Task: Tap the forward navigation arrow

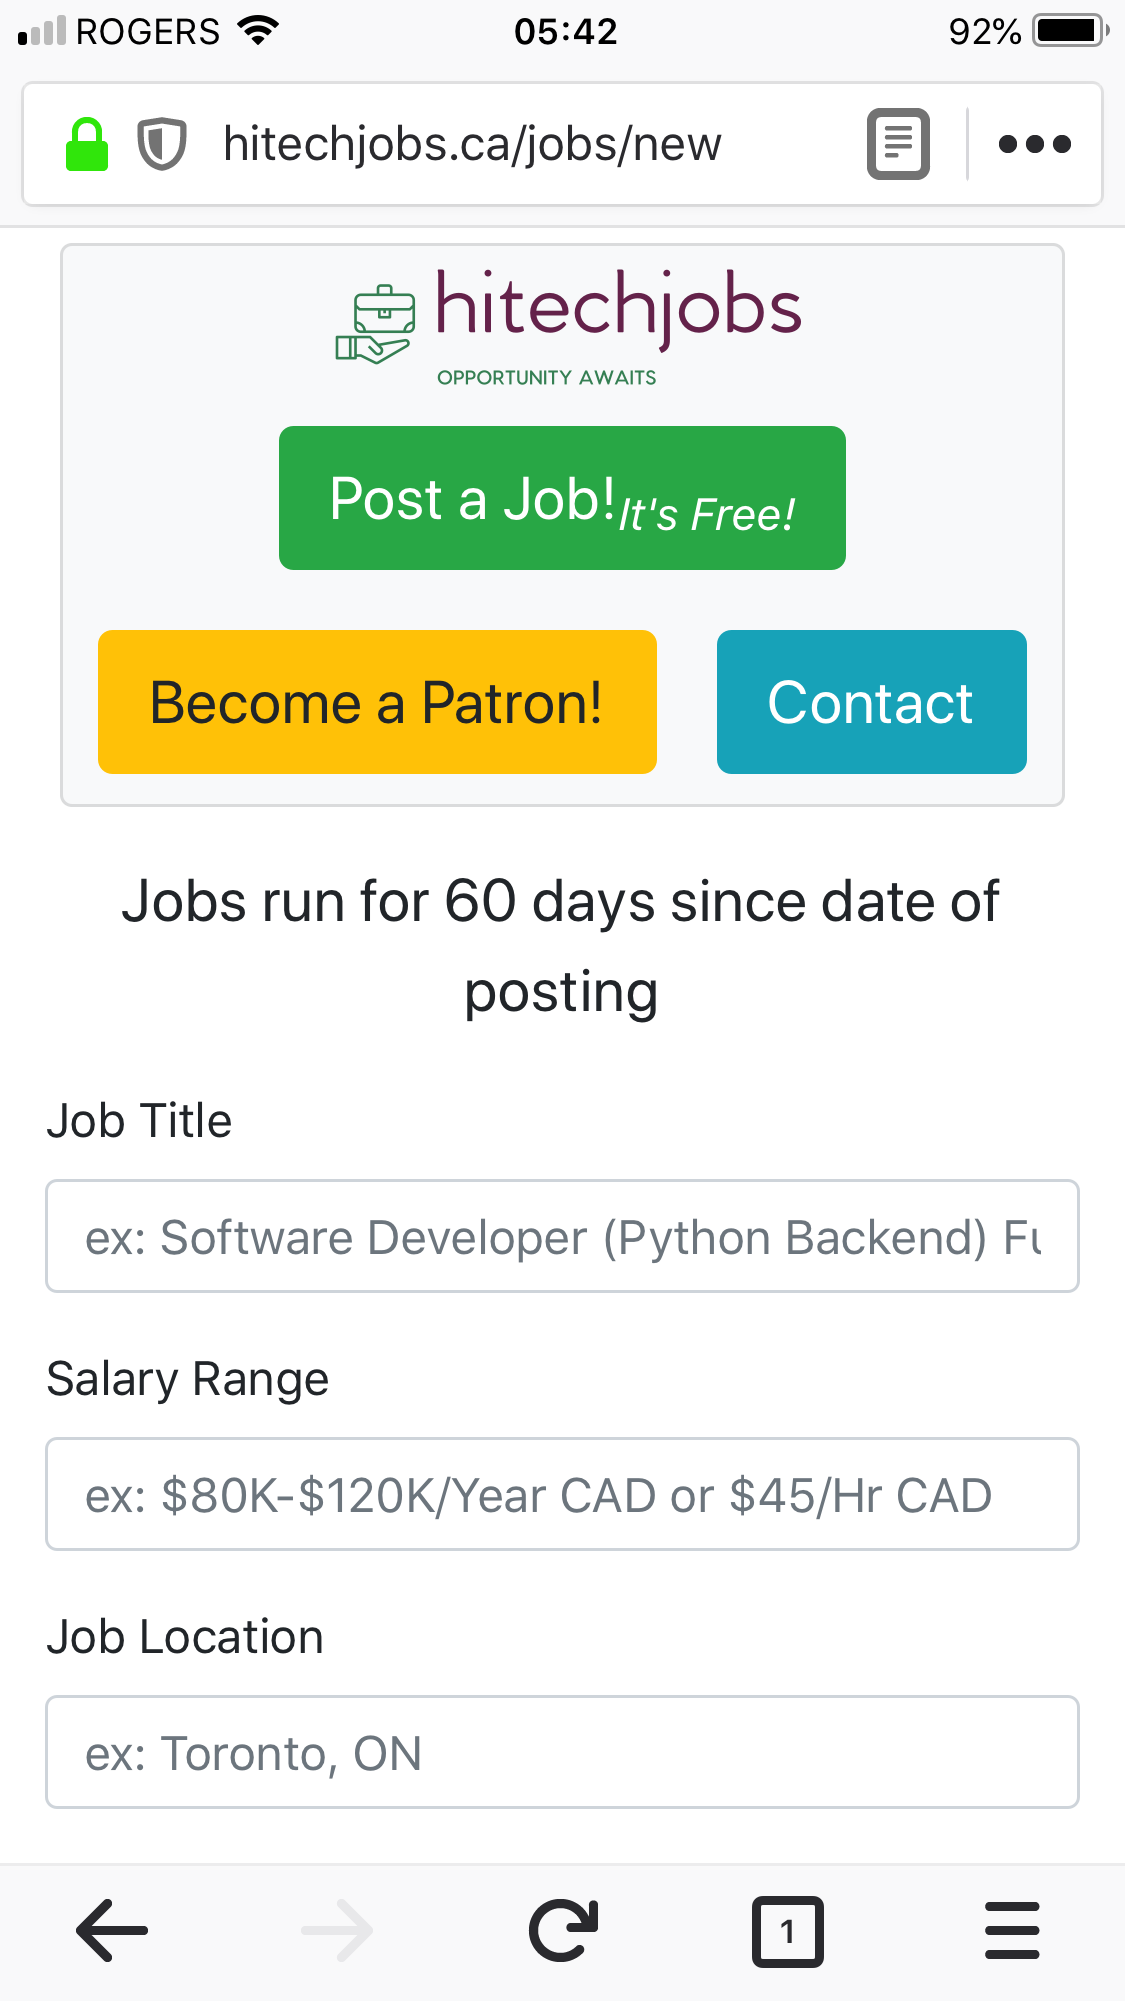Action: point(337,1930)
